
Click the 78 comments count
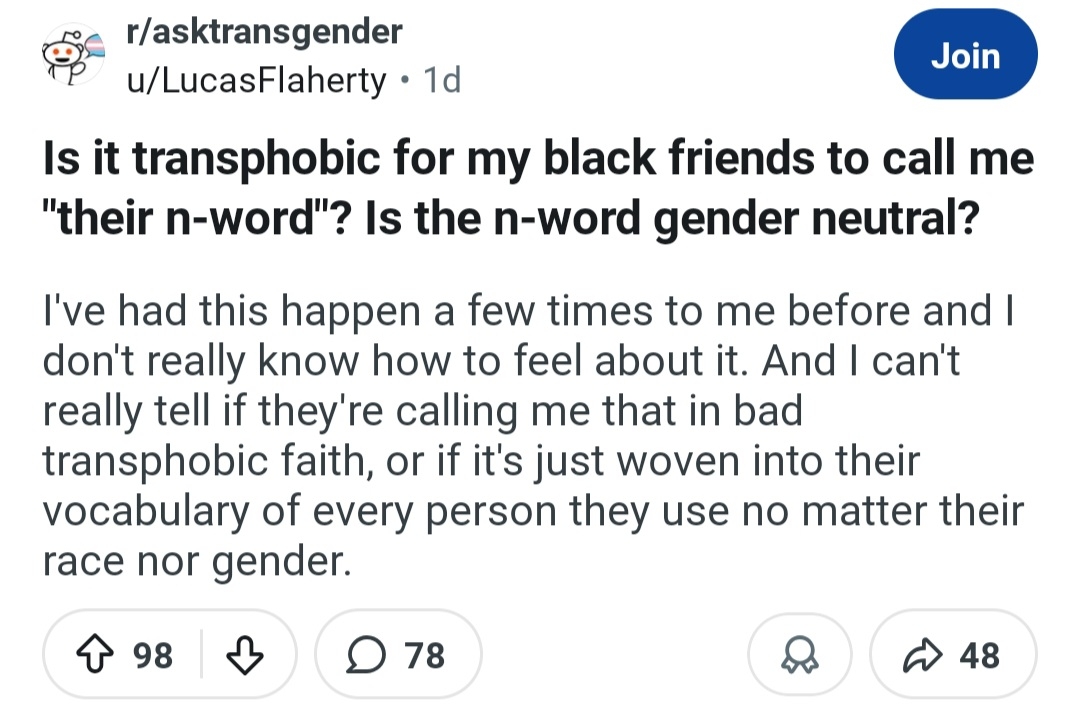click(x=425, y=655)
